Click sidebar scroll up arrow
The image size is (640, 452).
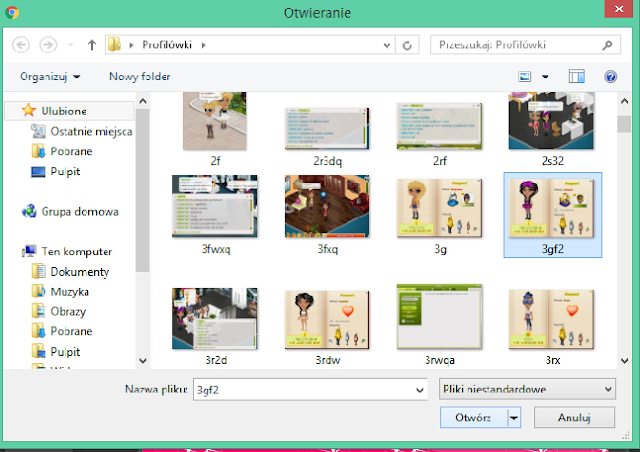coord(142,101)
